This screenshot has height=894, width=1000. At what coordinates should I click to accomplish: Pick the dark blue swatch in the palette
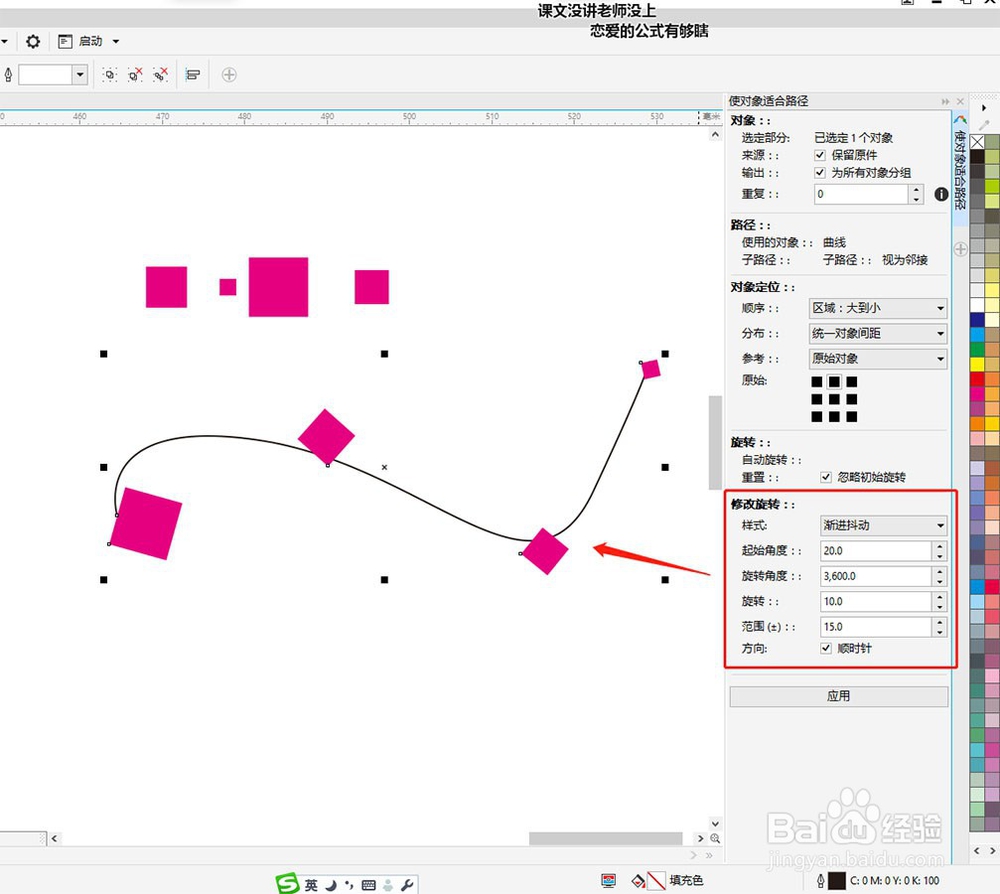click(x=977, y=319)
